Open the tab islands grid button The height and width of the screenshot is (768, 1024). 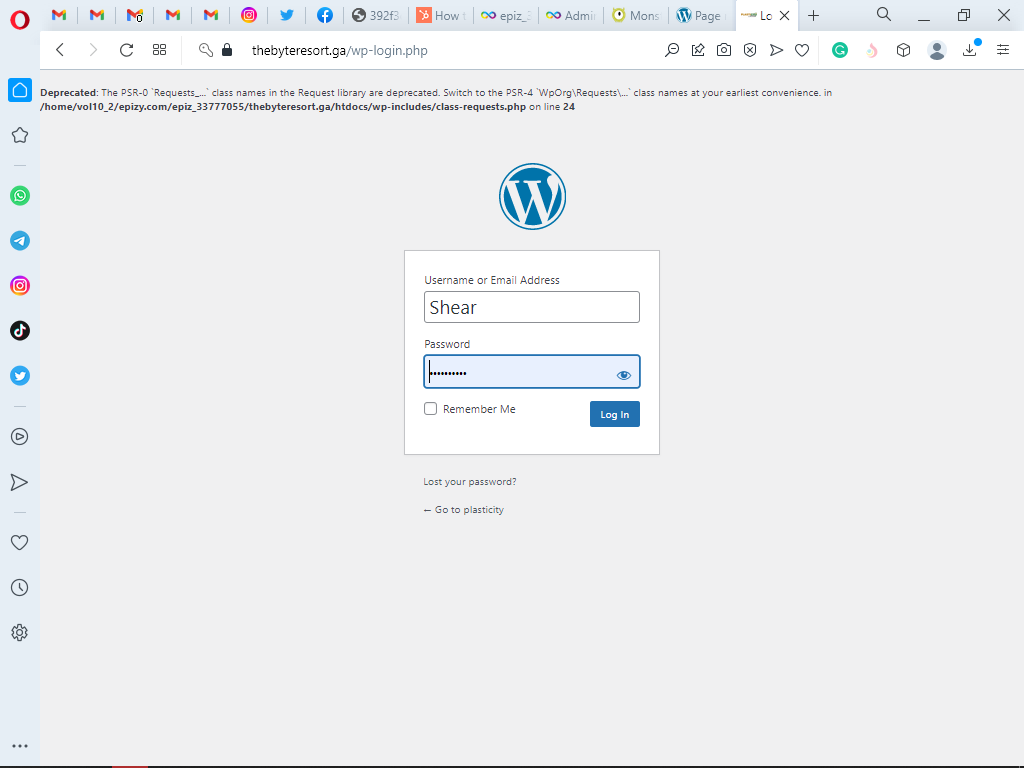point(159,50)
